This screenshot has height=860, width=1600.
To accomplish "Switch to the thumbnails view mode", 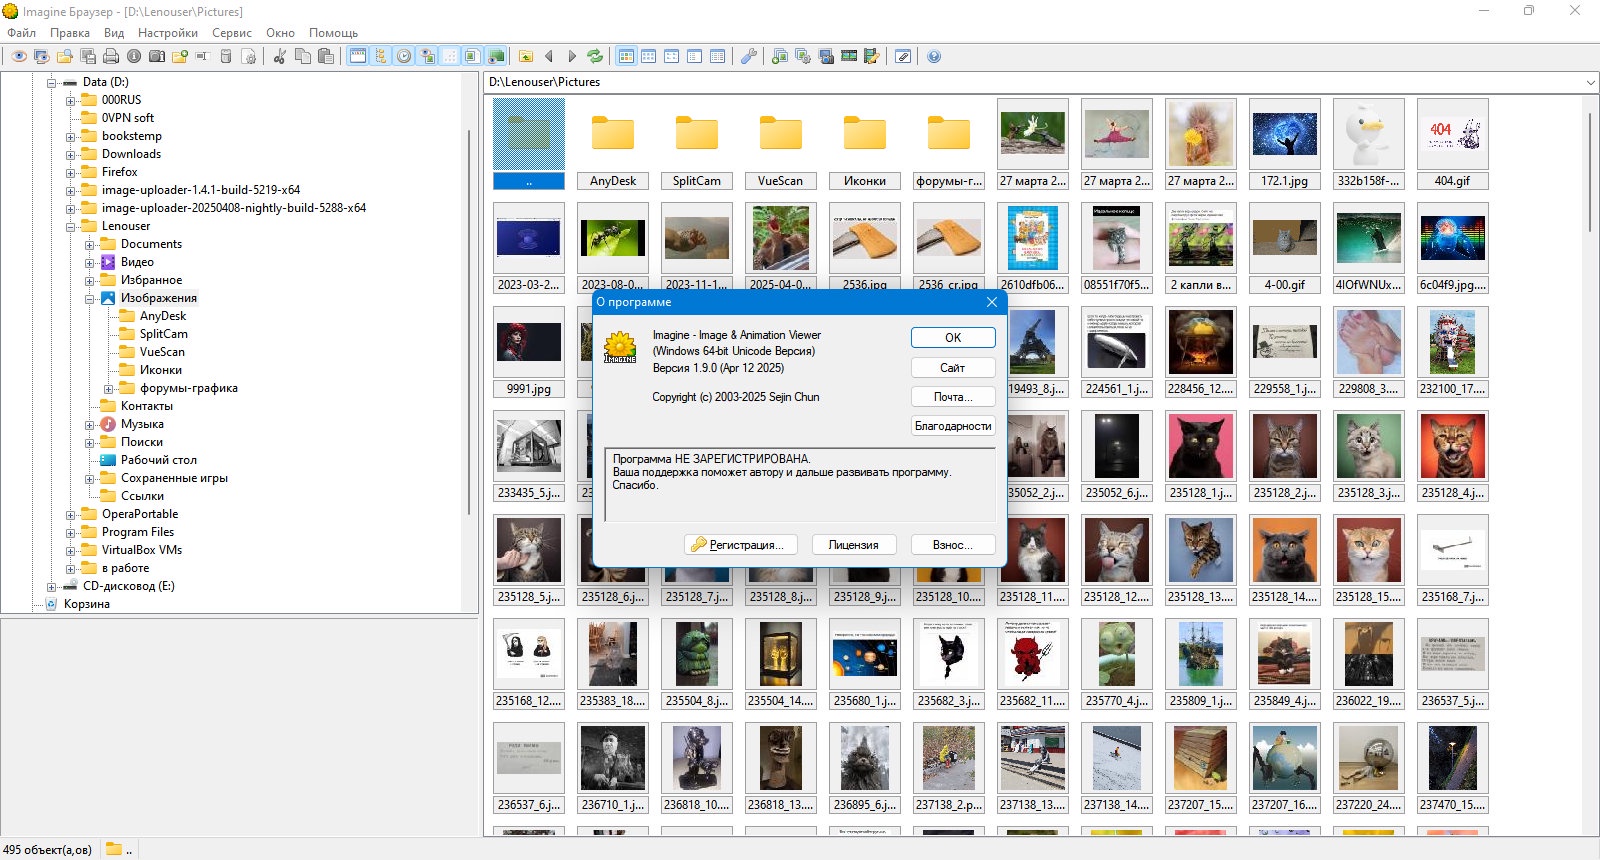I will pos(626,56).
